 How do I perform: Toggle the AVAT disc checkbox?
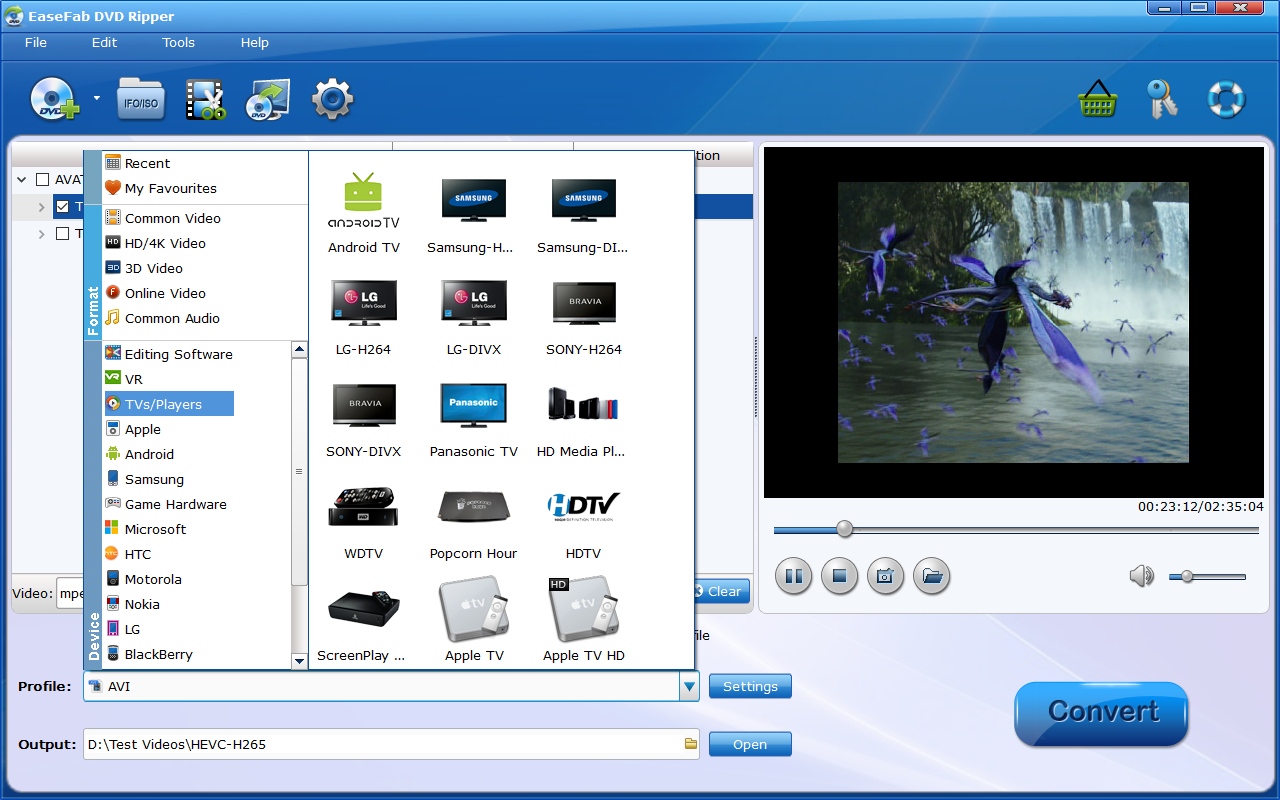42,180
